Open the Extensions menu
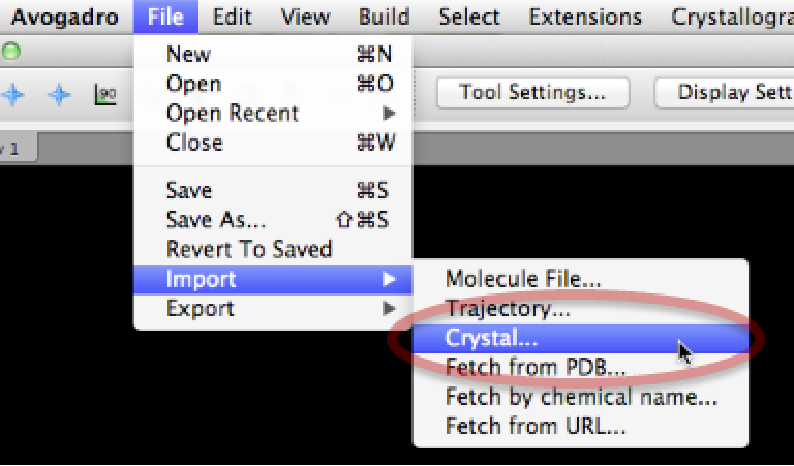 585,17
